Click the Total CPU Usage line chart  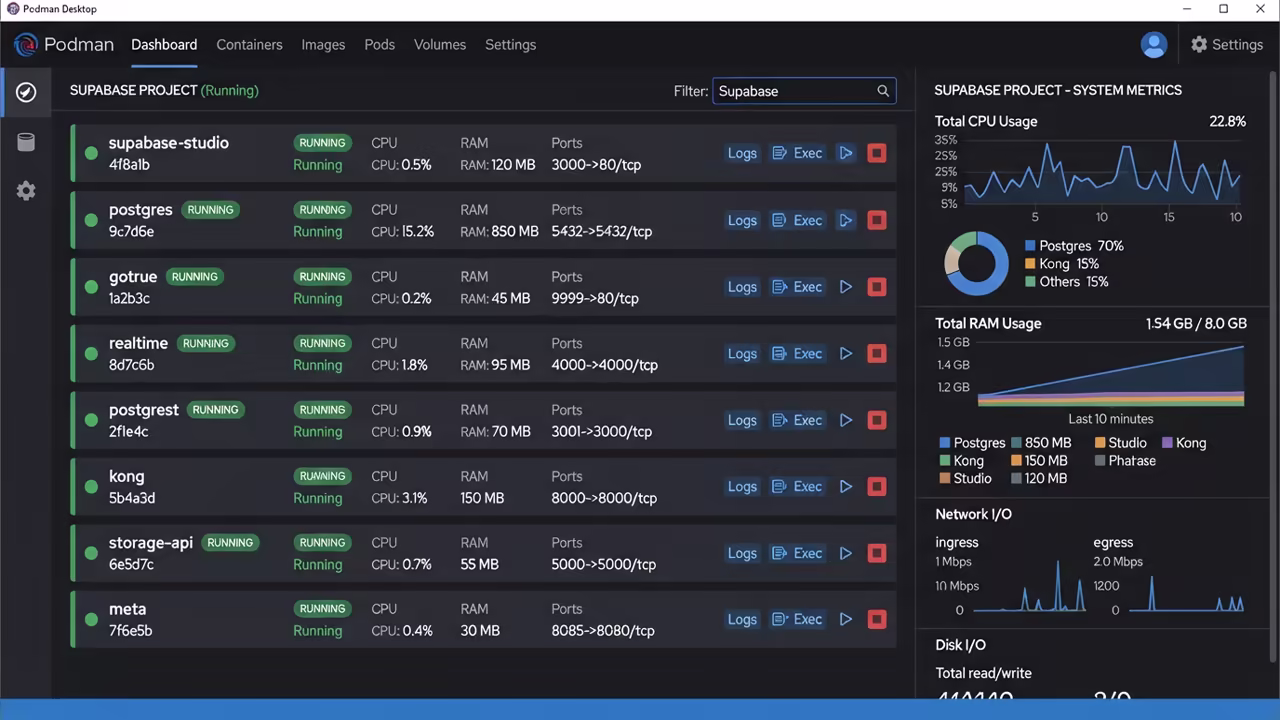(x=1102, y=172)
